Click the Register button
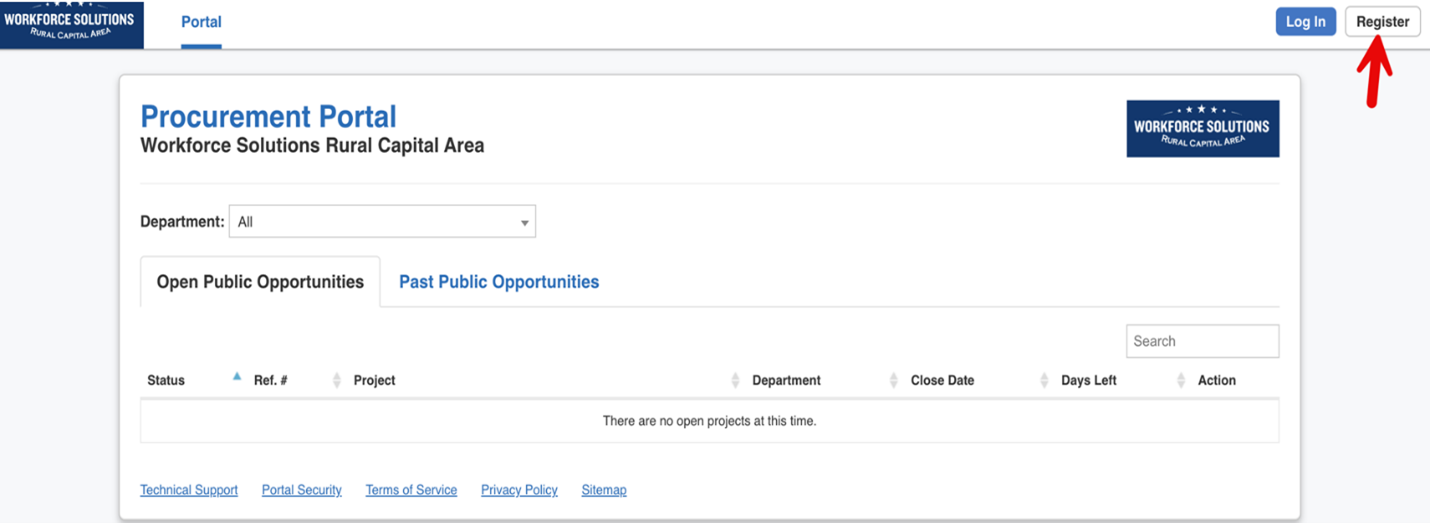The width and height of the screenshot is (1430, 523). point(1382,22)
